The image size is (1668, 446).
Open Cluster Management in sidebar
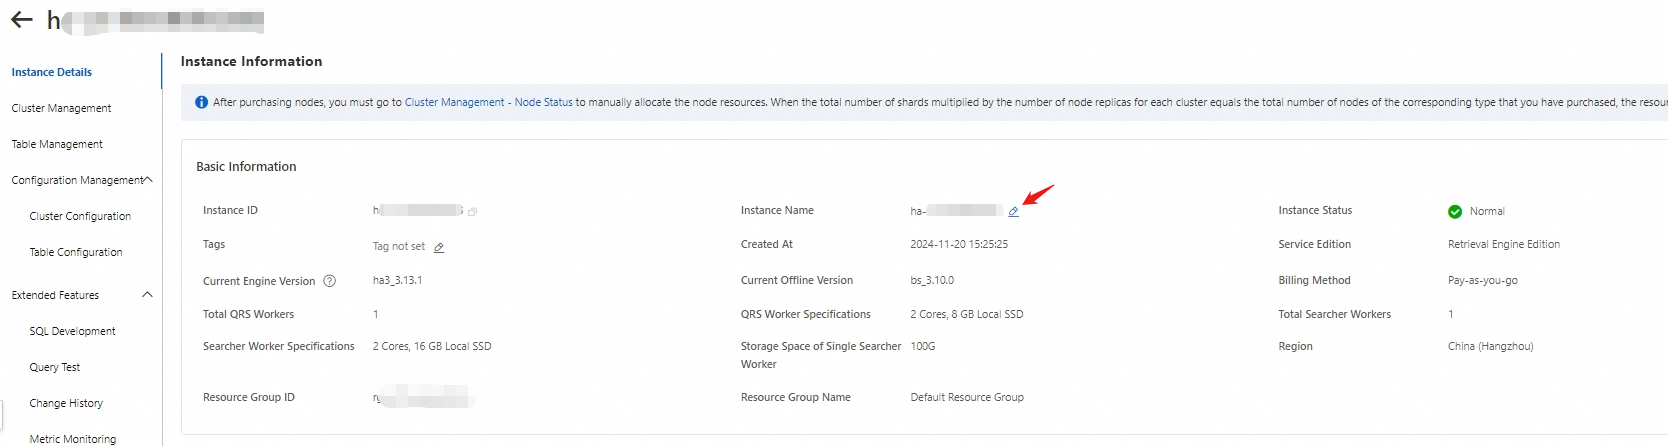tap(61, 108)
